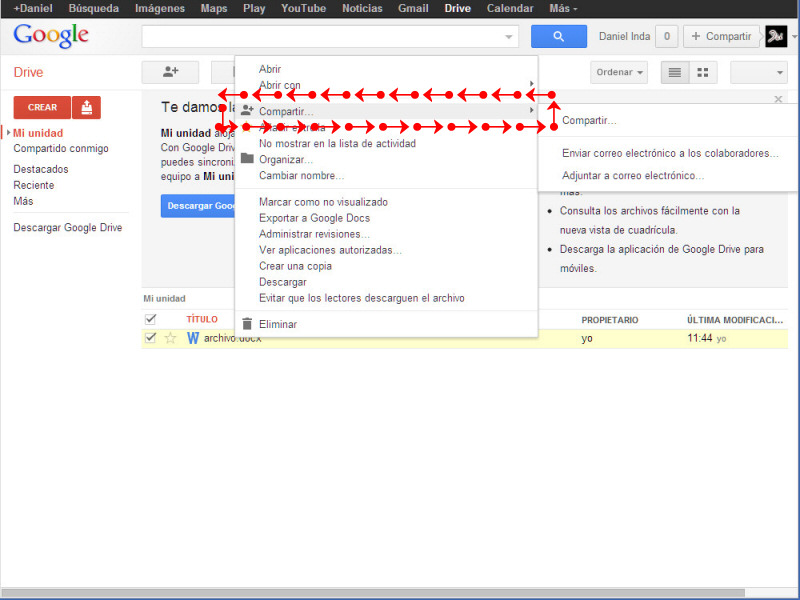Click the Daniel Inda account name
The width and height of the screenshot is (800, 600).
click(x=624, y=37)
